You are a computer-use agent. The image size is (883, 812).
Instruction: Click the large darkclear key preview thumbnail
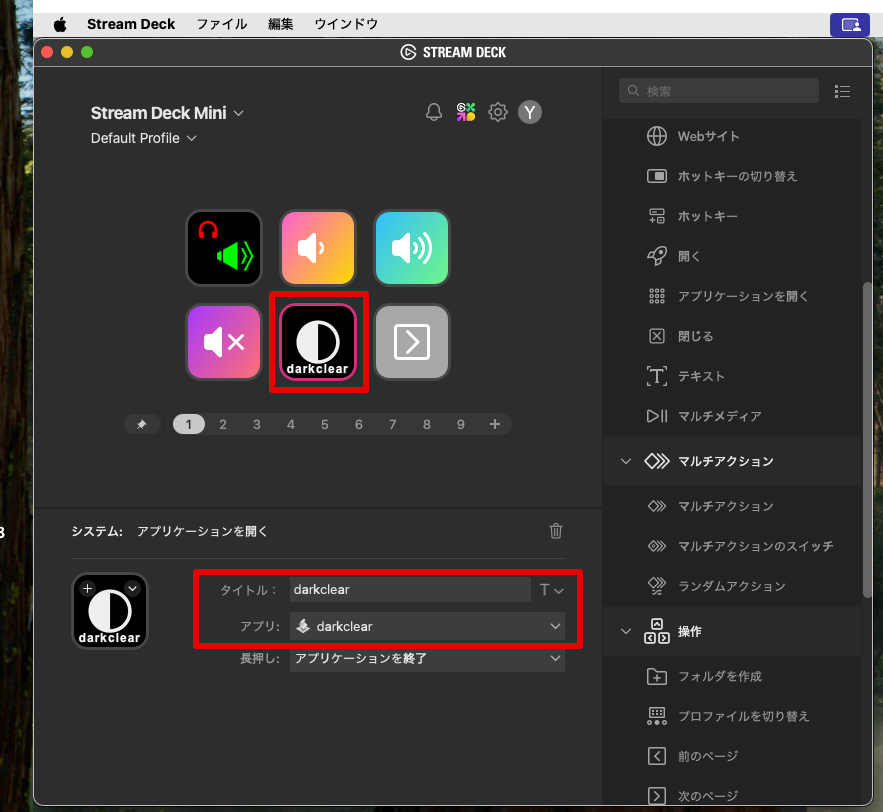point(110,611)
